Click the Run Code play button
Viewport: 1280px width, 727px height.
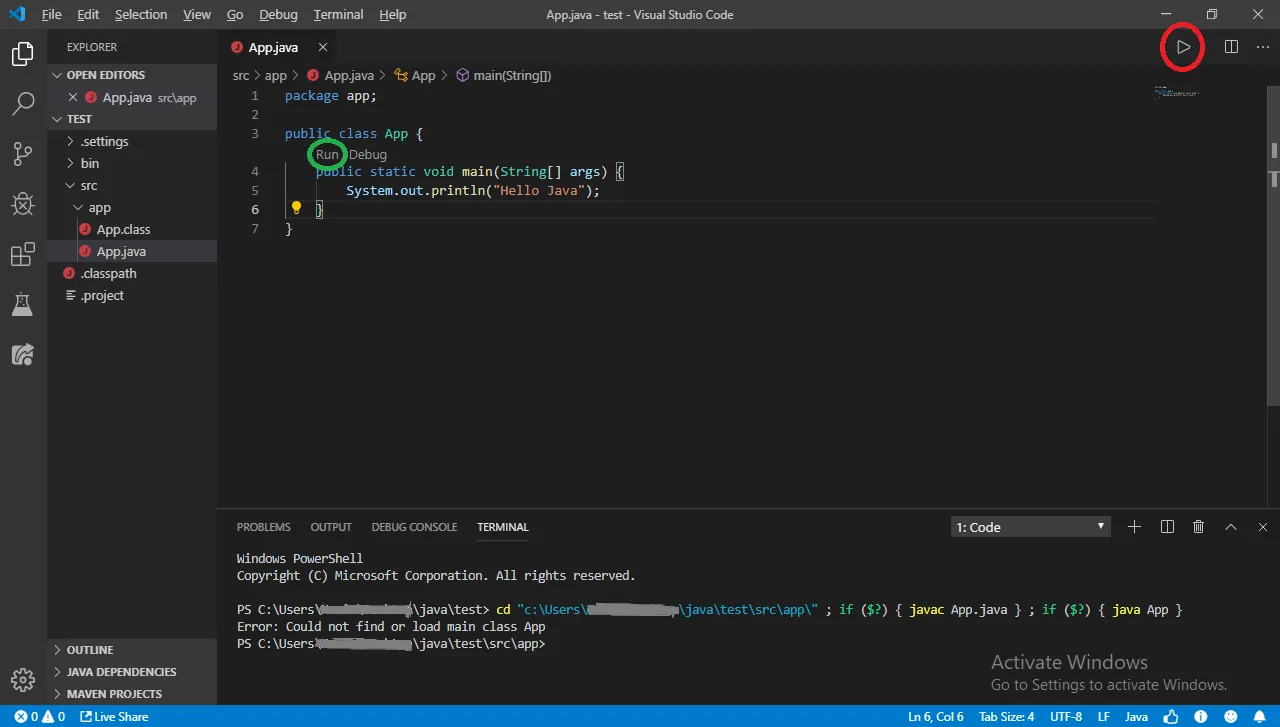(x=1183, y=47)
